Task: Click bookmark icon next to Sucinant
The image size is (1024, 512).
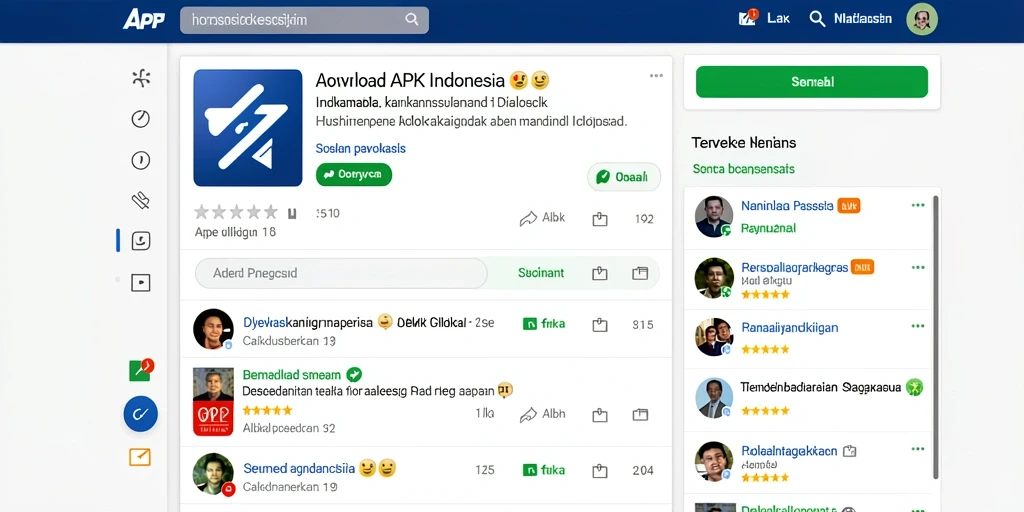Action: pyautogui.click(x=600, y=273)
